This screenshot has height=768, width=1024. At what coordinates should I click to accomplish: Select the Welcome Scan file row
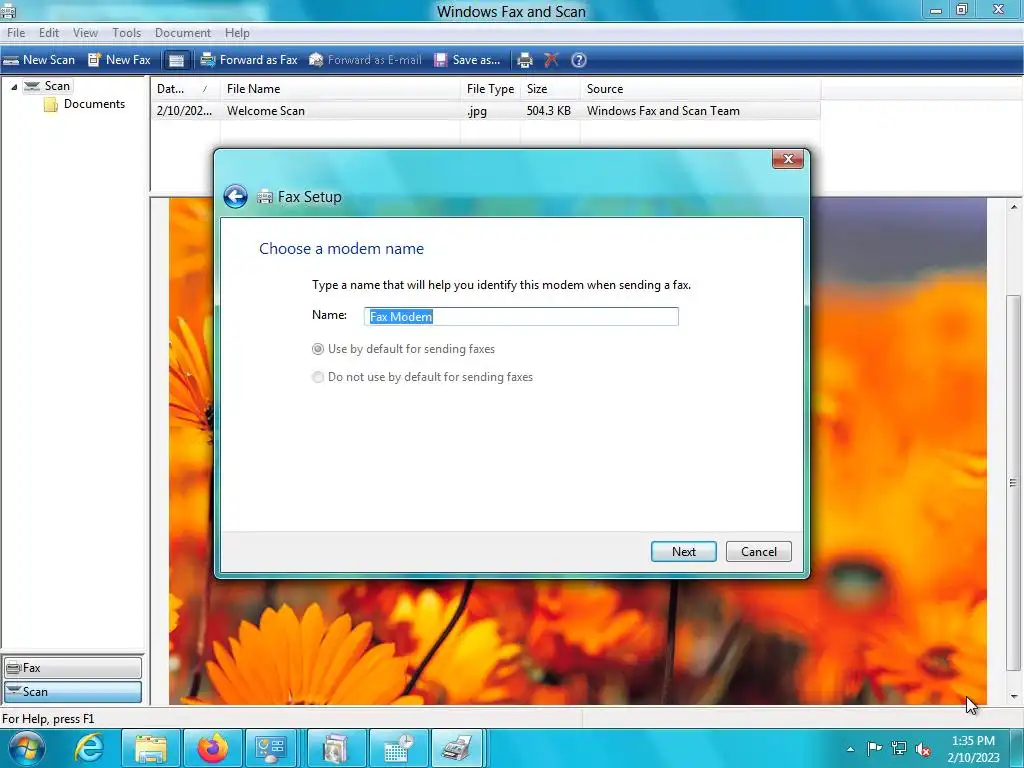pos(486,111)
